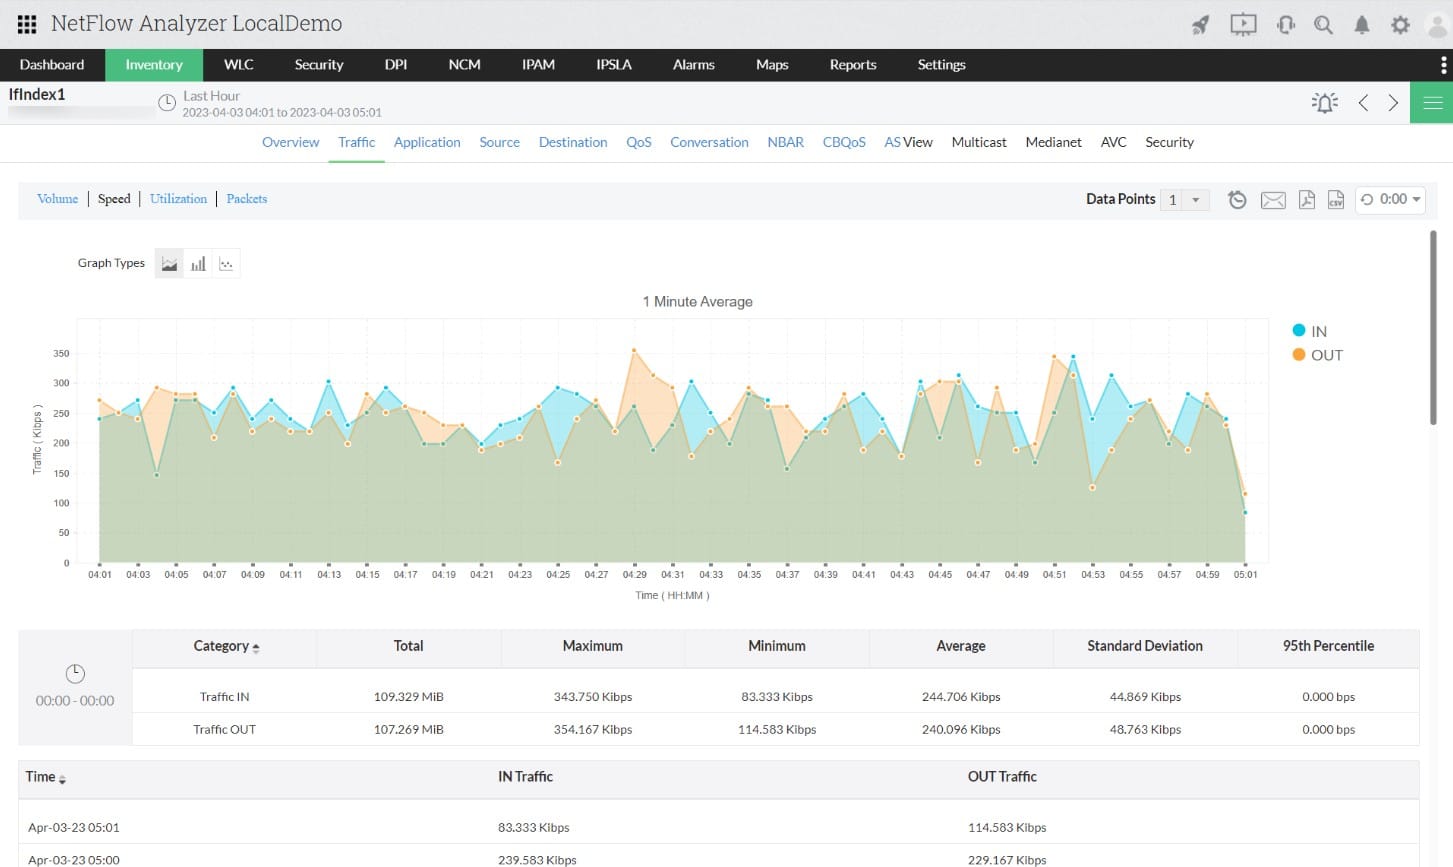Open the Settings menu

point(942,65)
